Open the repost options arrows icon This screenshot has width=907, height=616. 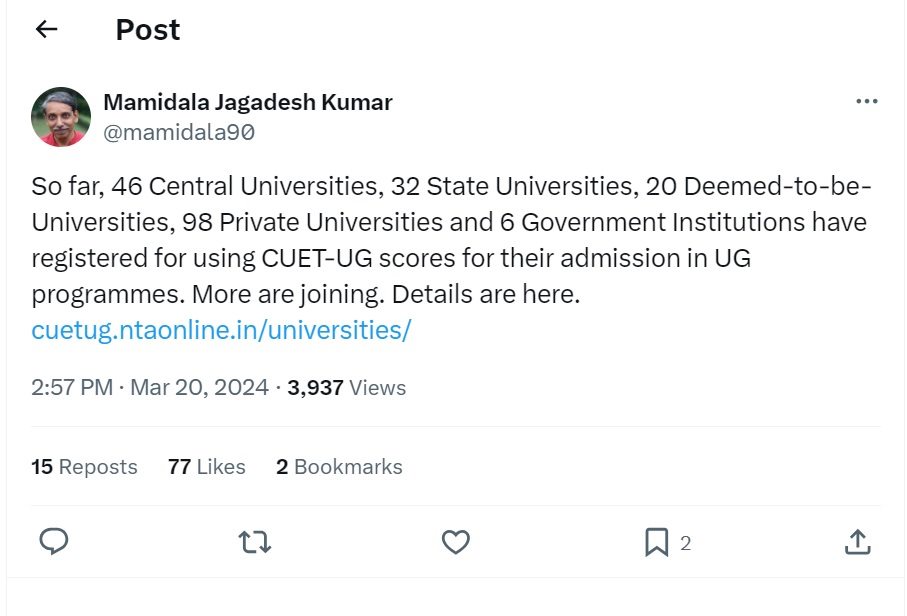(x=255, y=542)
